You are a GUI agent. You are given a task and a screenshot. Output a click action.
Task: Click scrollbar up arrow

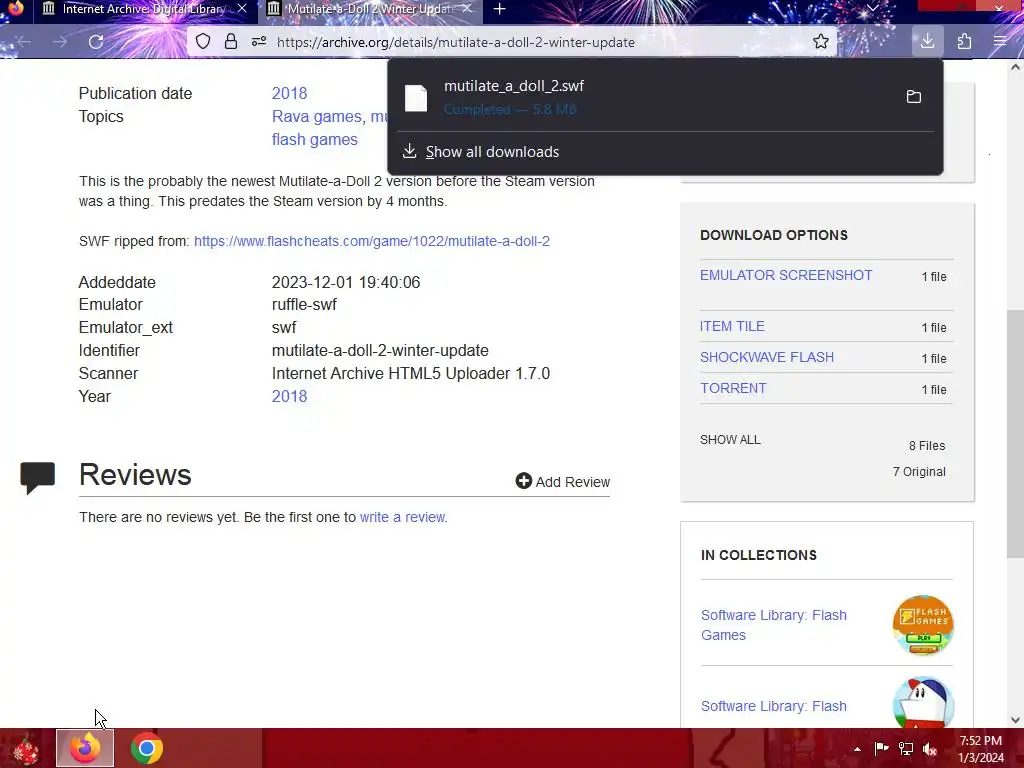(x=1015, y=67)
